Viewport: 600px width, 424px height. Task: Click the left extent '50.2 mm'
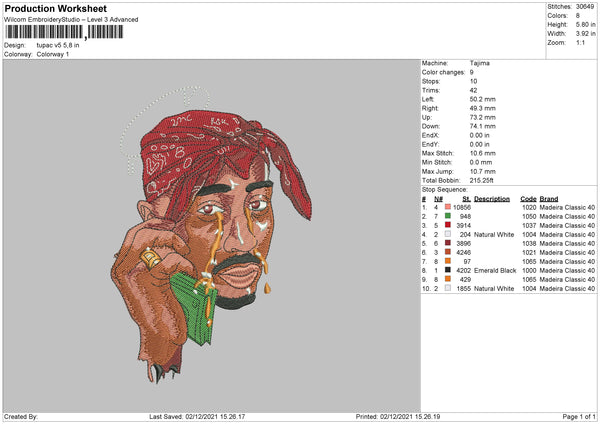coord(483,99)
